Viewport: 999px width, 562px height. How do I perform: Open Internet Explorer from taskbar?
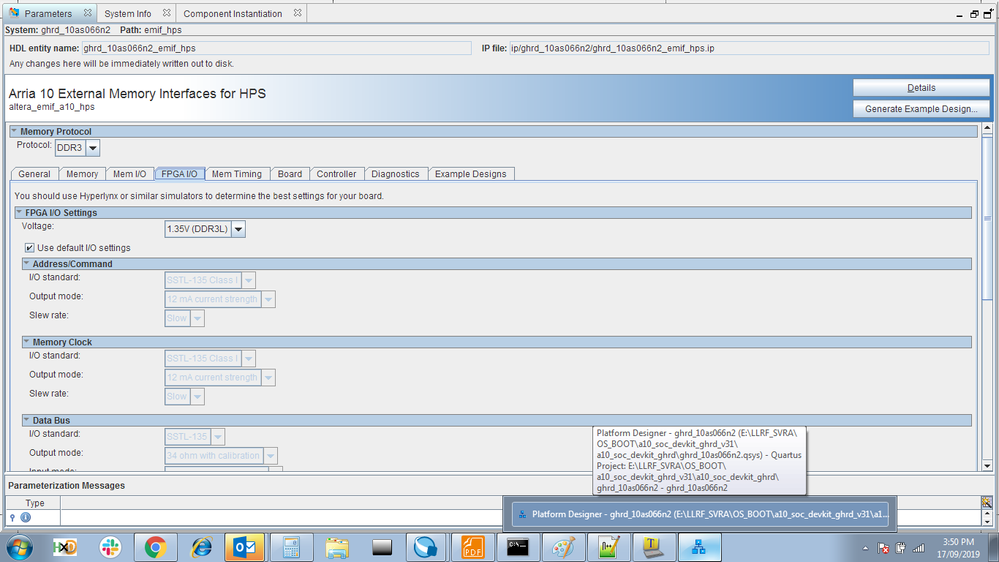click(201, 547)
